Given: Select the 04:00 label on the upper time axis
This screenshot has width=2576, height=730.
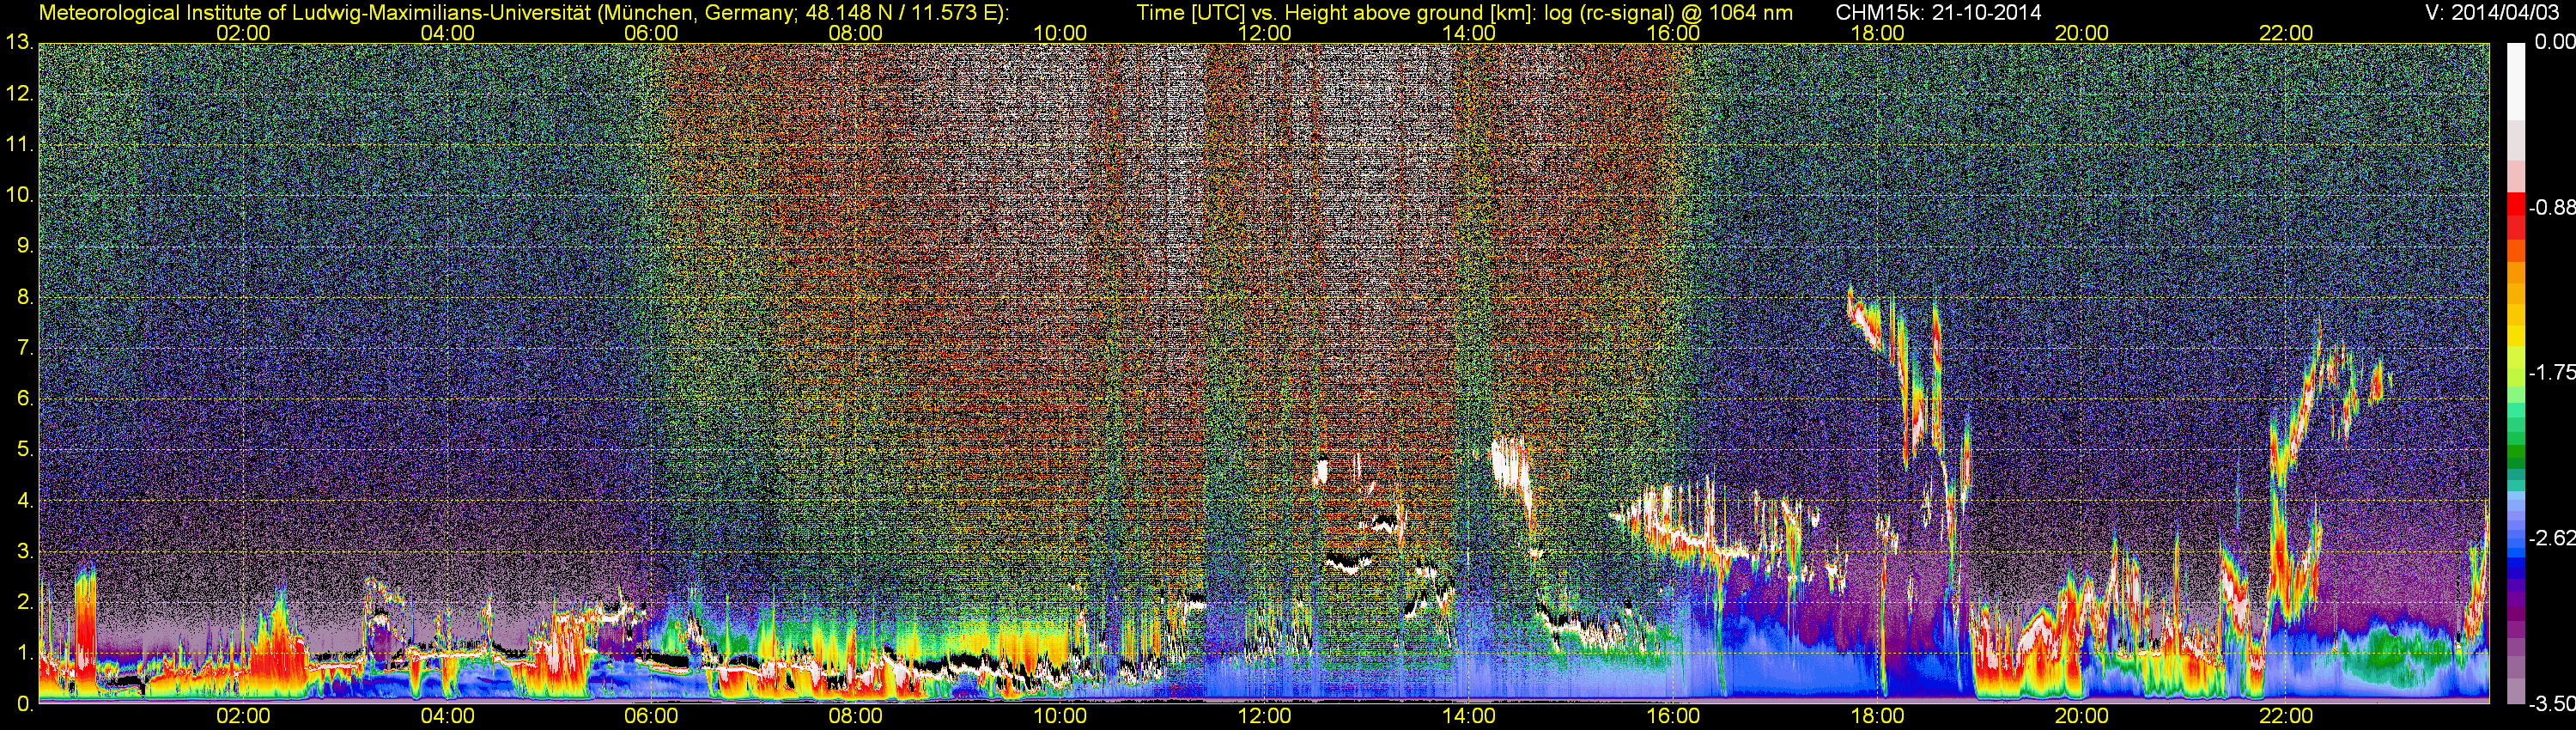Looking at the screenshot, I should click(x=447, y=33).
